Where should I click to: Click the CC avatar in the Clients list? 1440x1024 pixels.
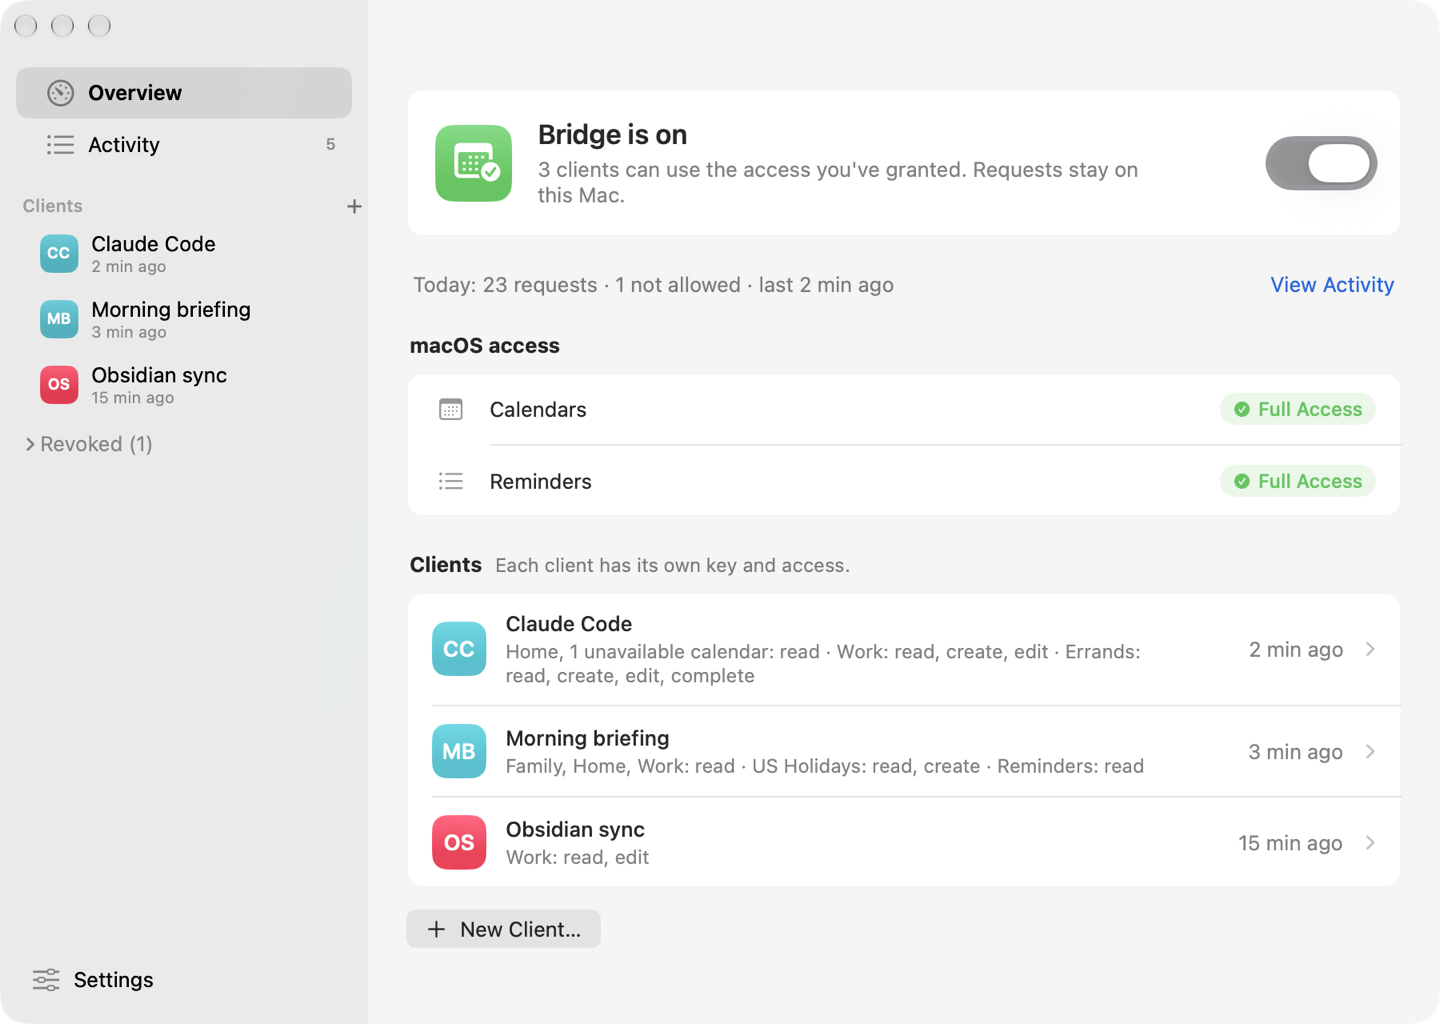pyautogui.click(x=459, y=649)
